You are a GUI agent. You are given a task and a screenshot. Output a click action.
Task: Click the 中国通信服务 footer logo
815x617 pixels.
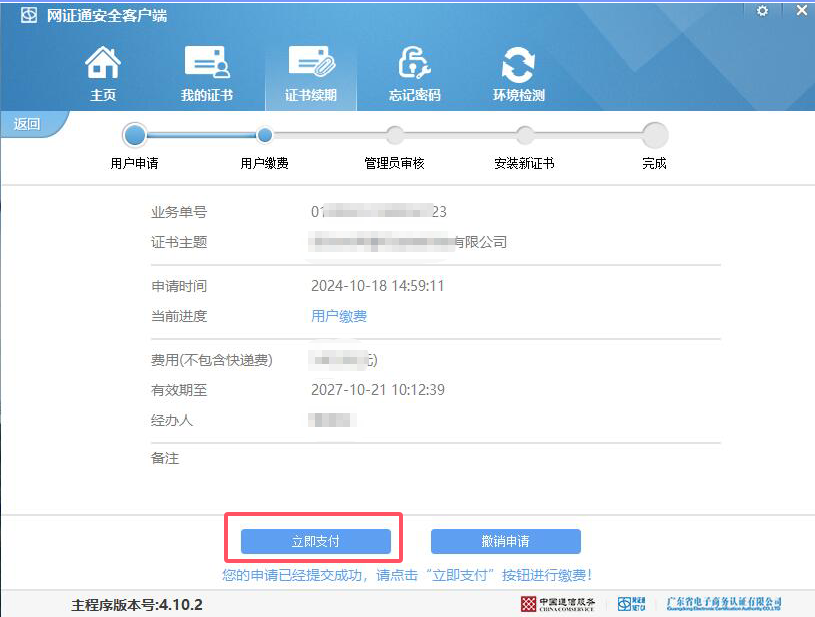pyautogui.click(x=557, y=604)
